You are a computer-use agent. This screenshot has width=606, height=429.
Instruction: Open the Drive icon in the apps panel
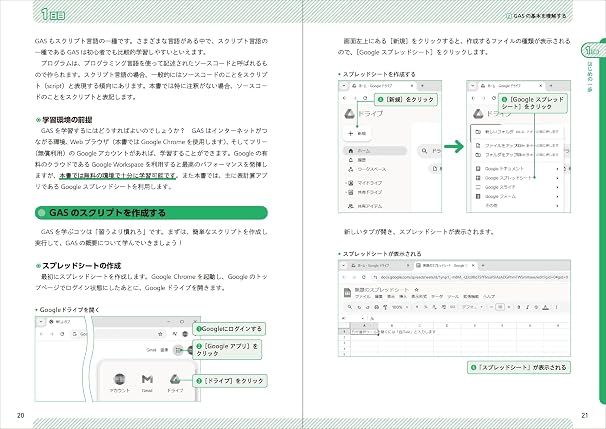175,379
